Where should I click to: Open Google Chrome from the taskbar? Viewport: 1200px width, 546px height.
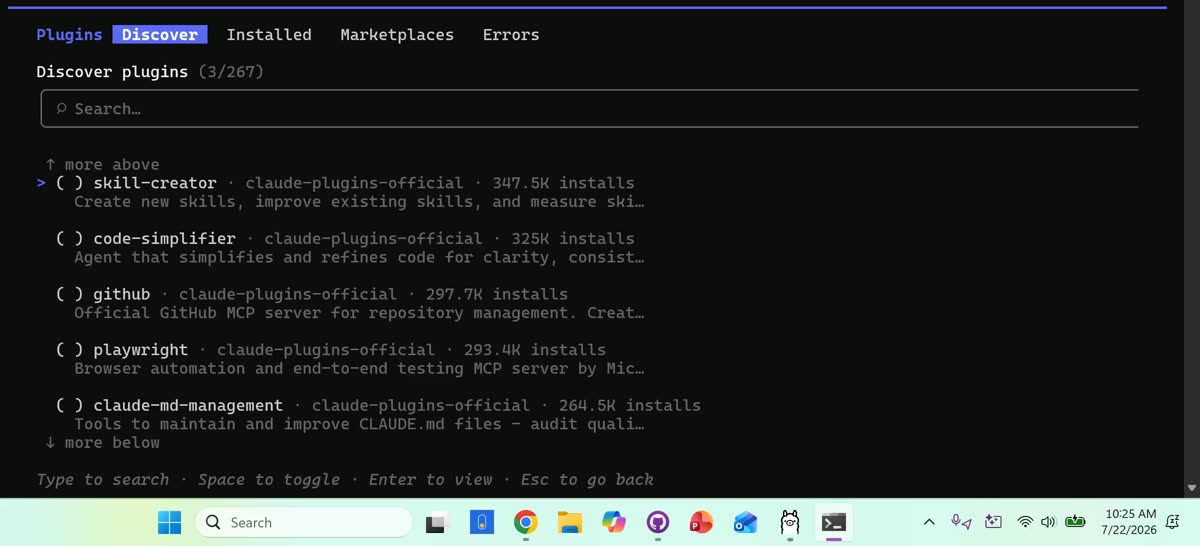[x=525, y=522]
